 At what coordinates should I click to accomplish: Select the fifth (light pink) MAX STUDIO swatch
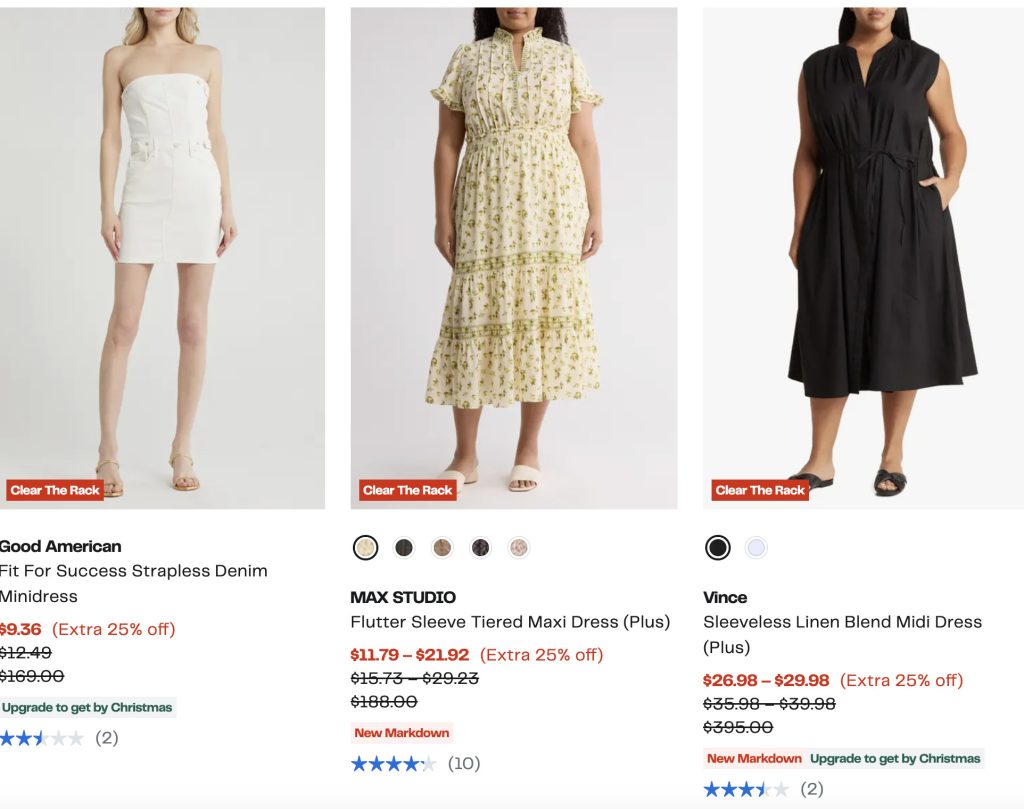(x=518, y=548)
